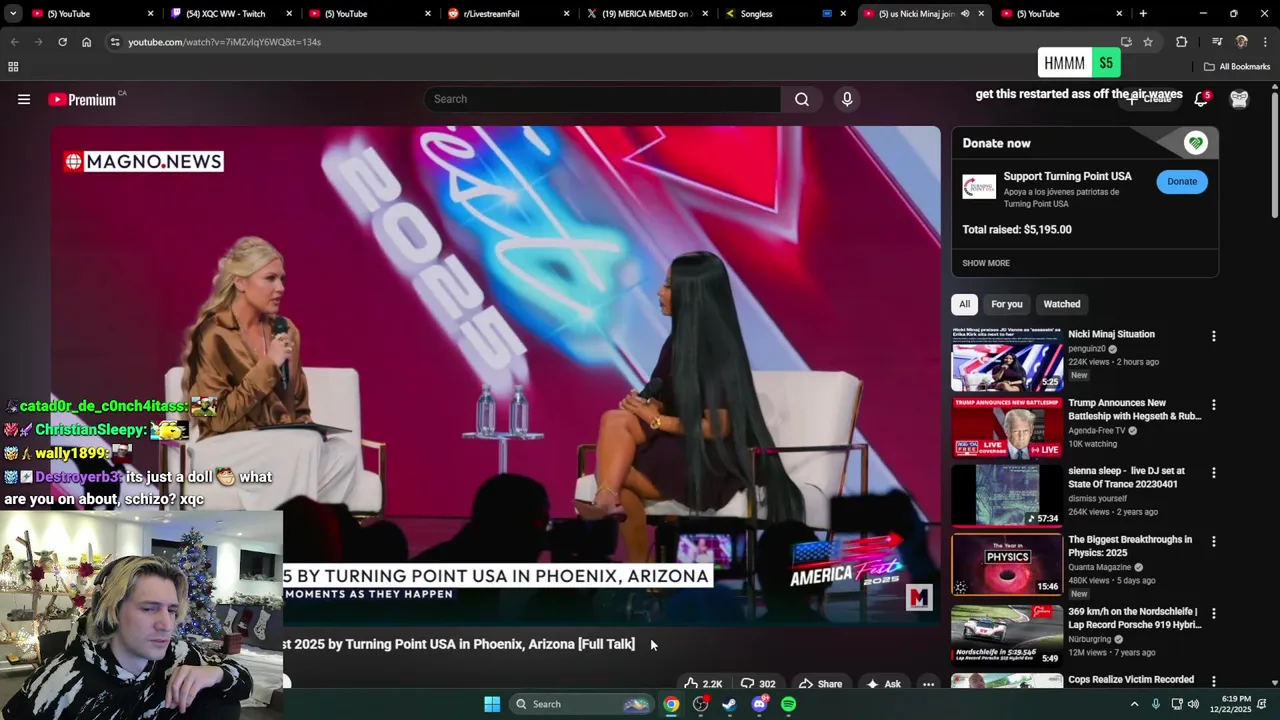Viewport: 1280px width, 720px height.
Task: Open All Bookmarks folder
Action: 1237,67
